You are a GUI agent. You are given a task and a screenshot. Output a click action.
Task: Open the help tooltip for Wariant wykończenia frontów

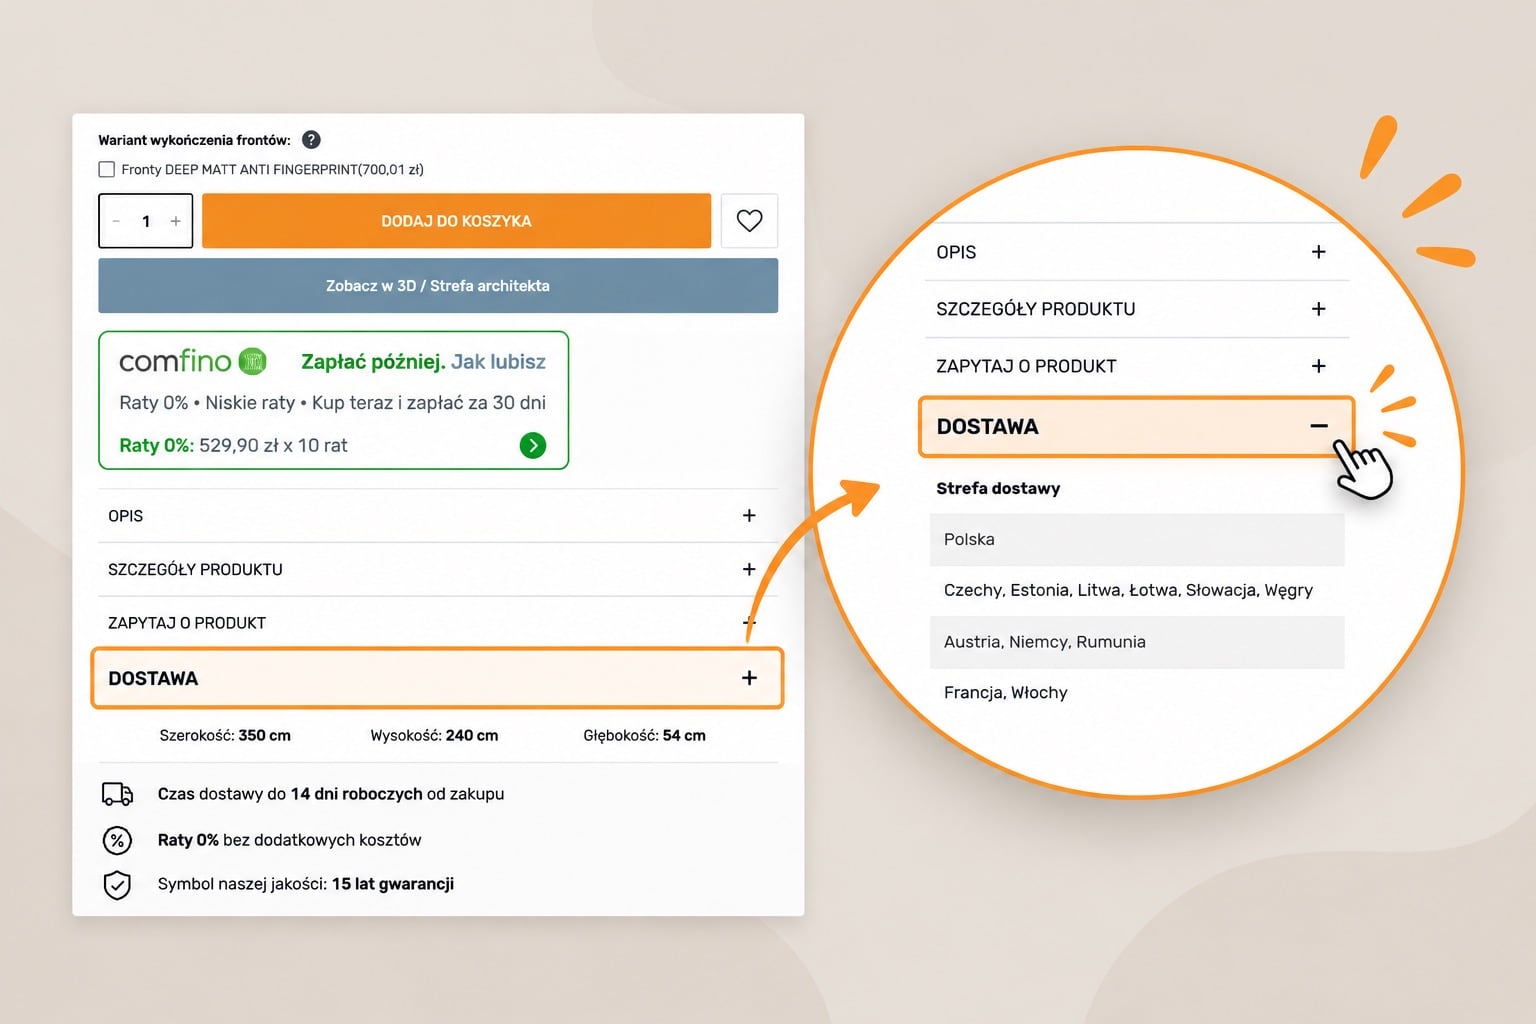click(x=311, y=140)
